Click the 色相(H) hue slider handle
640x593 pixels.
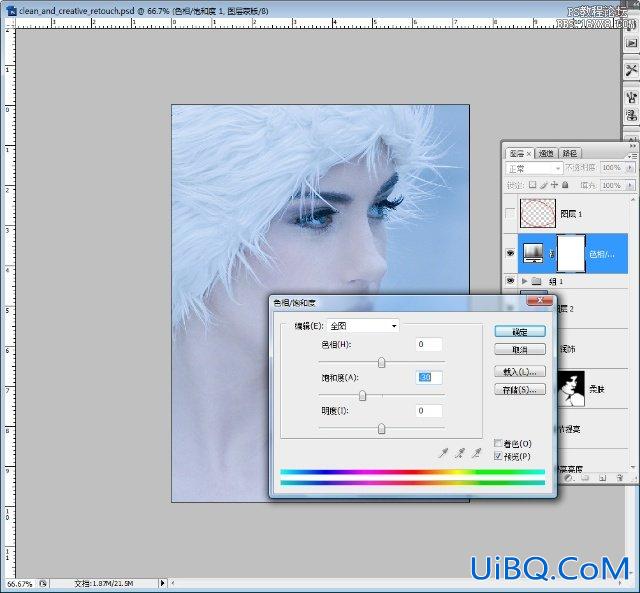click(381, 362)
